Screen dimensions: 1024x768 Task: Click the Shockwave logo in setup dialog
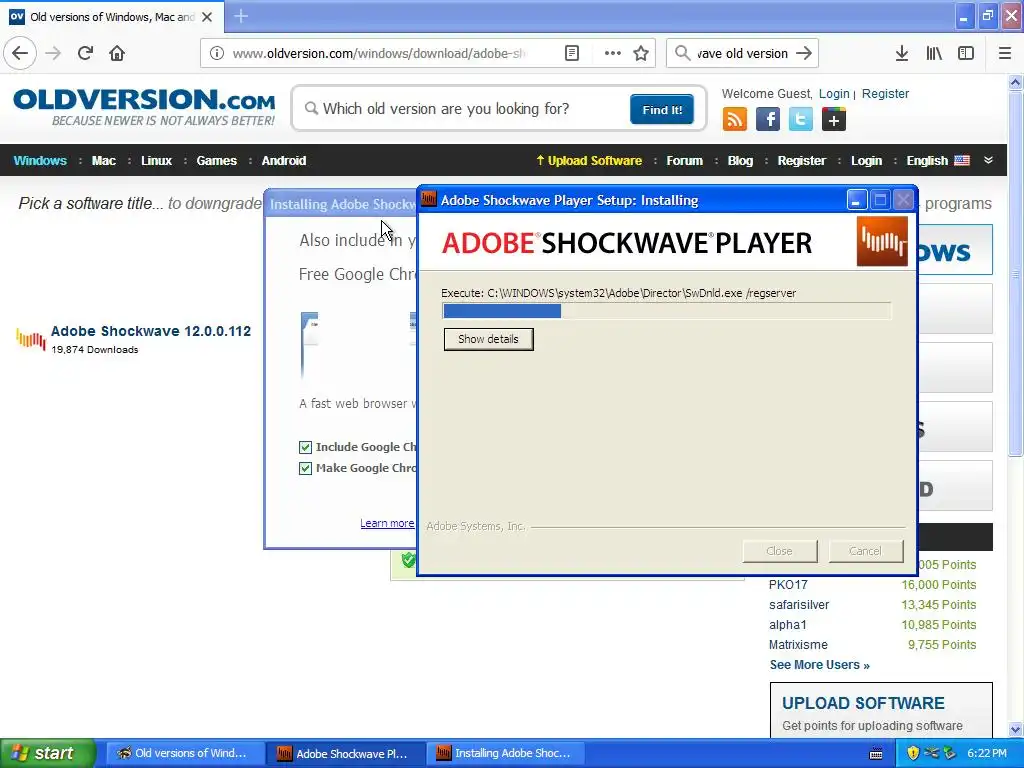[882, 242]
